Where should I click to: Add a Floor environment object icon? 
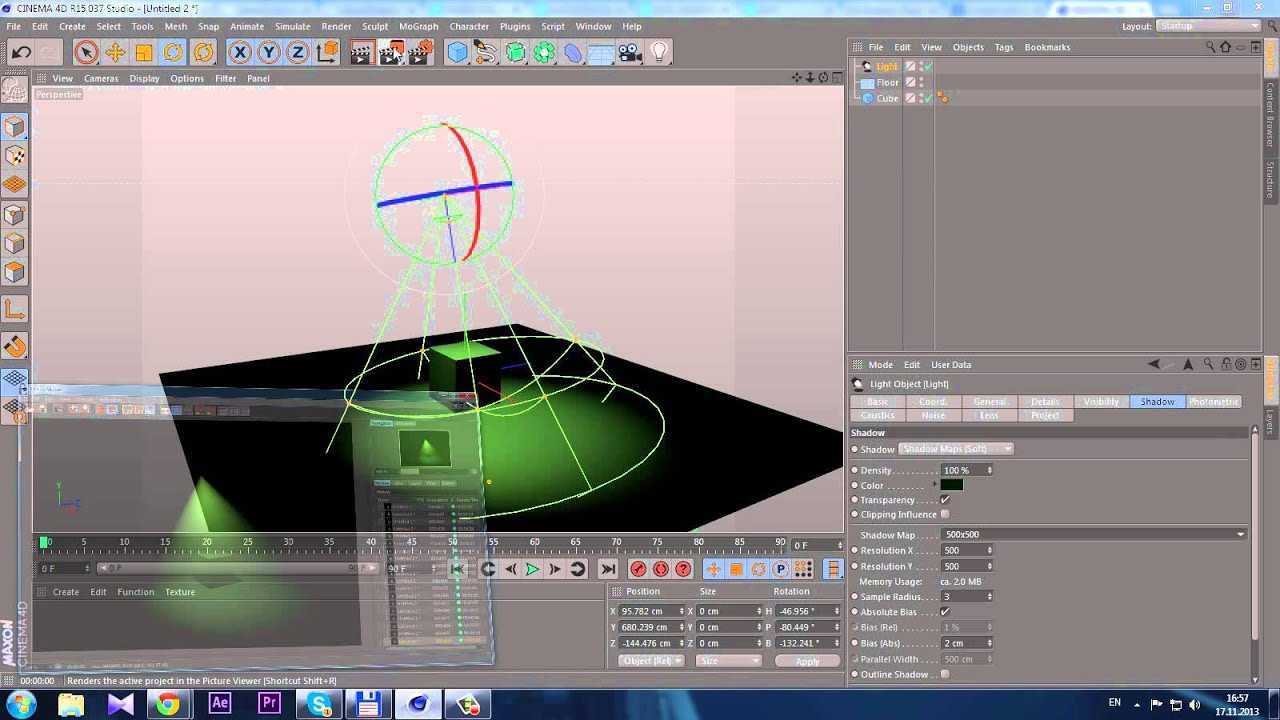(601, 52)
